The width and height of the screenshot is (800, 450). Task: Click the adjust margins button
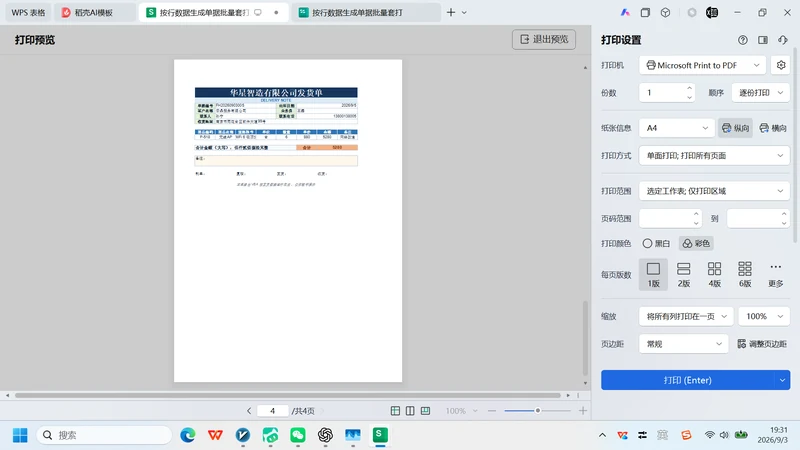pos(762,344)
